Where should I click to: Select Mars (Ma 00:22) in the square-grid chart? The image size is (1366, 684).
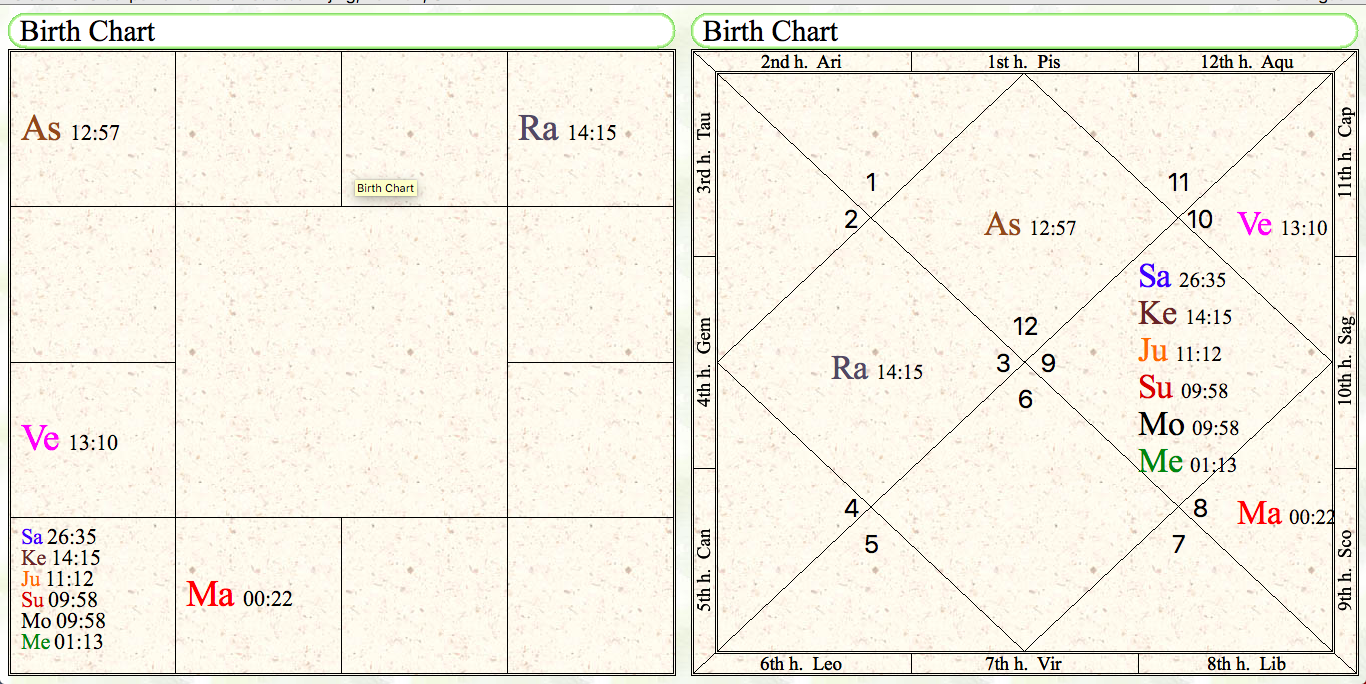[238, 596]
